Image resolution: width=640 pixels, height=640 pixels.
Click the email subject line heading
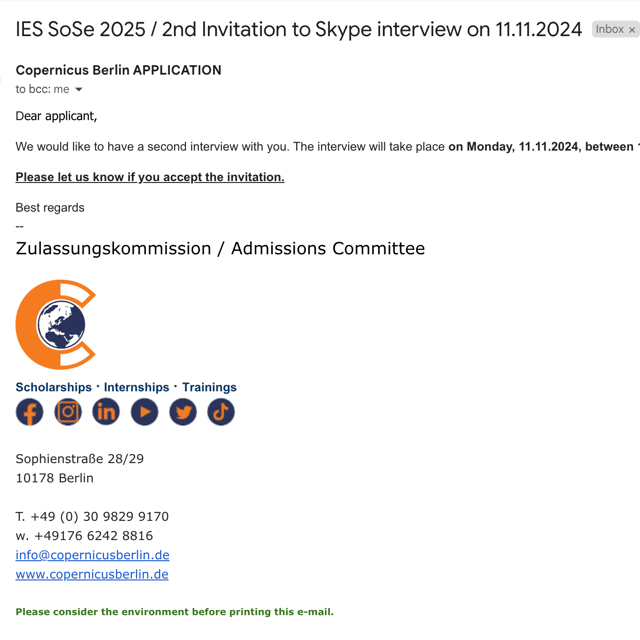299,29
